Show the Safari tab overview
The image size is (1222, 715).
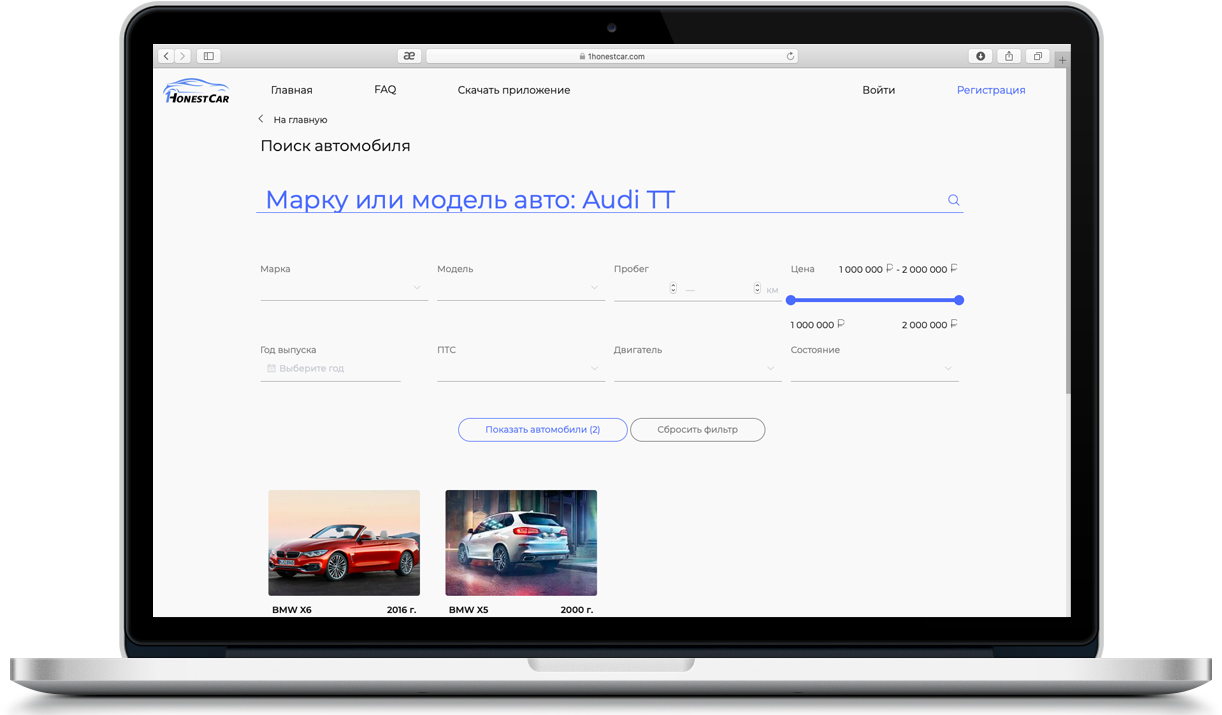[x=1038, y=56]
